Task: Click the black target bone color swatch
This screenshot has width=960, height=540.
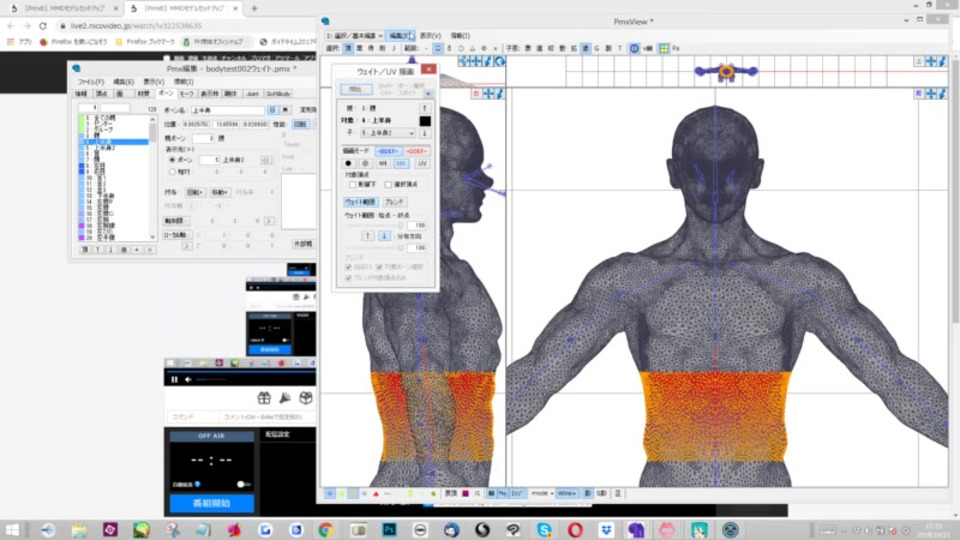Action: tap(425, 121)
